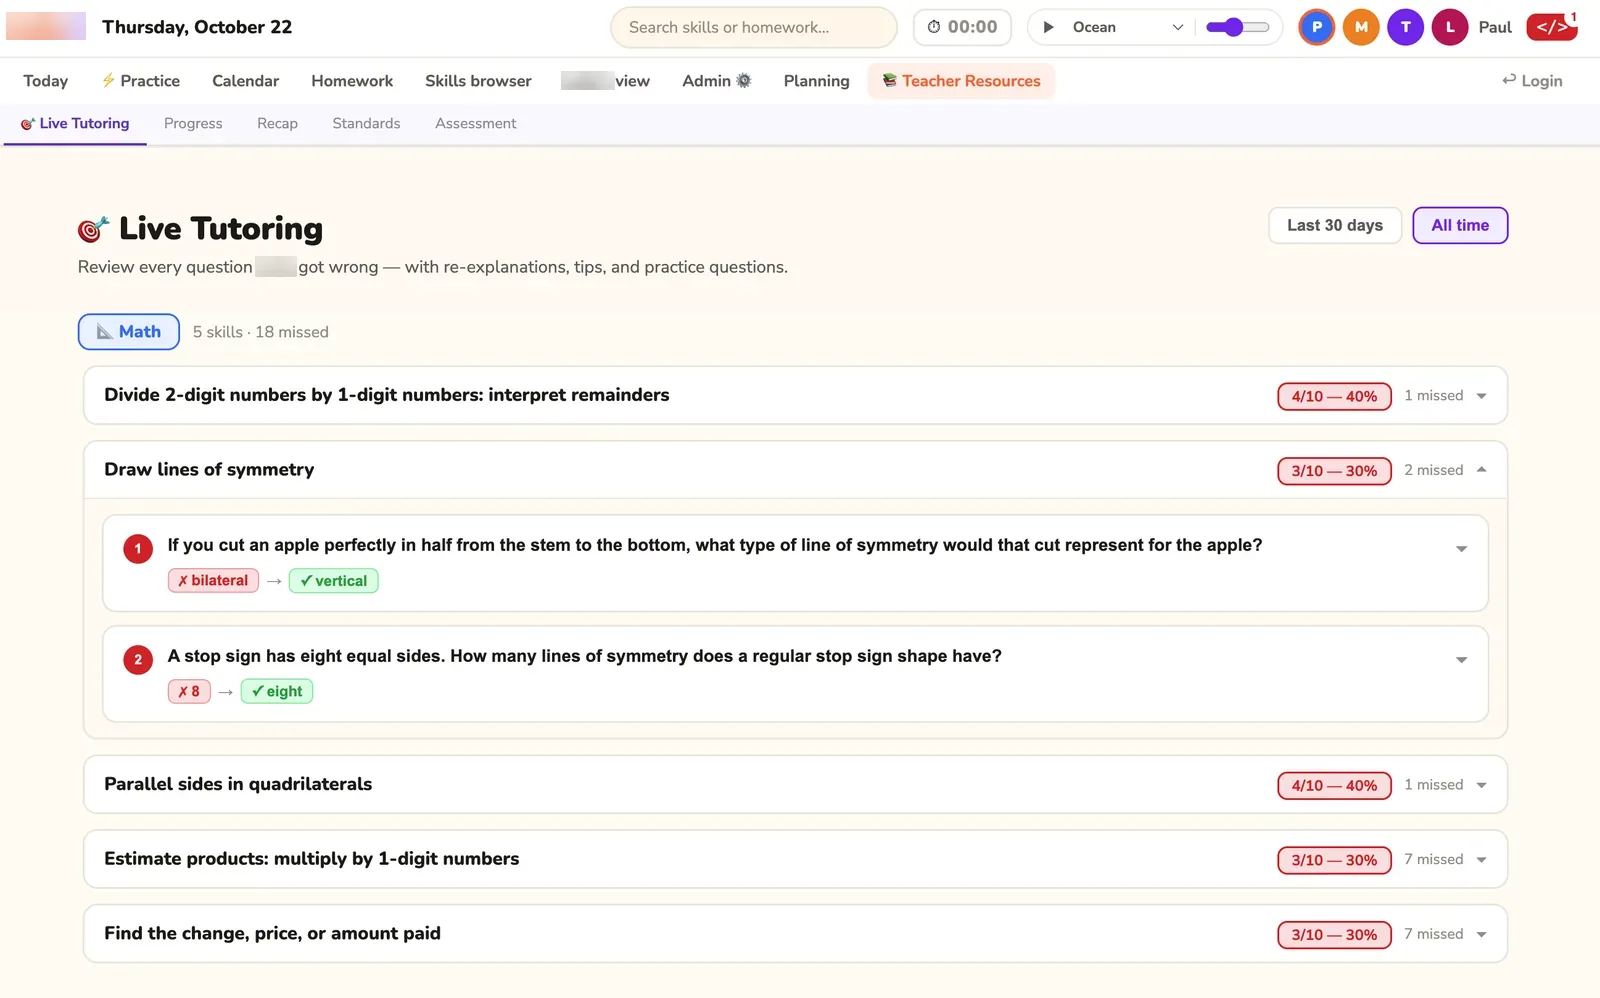
Task: Open the Ocean sound dropdown
Action: tap(1127, 27)
